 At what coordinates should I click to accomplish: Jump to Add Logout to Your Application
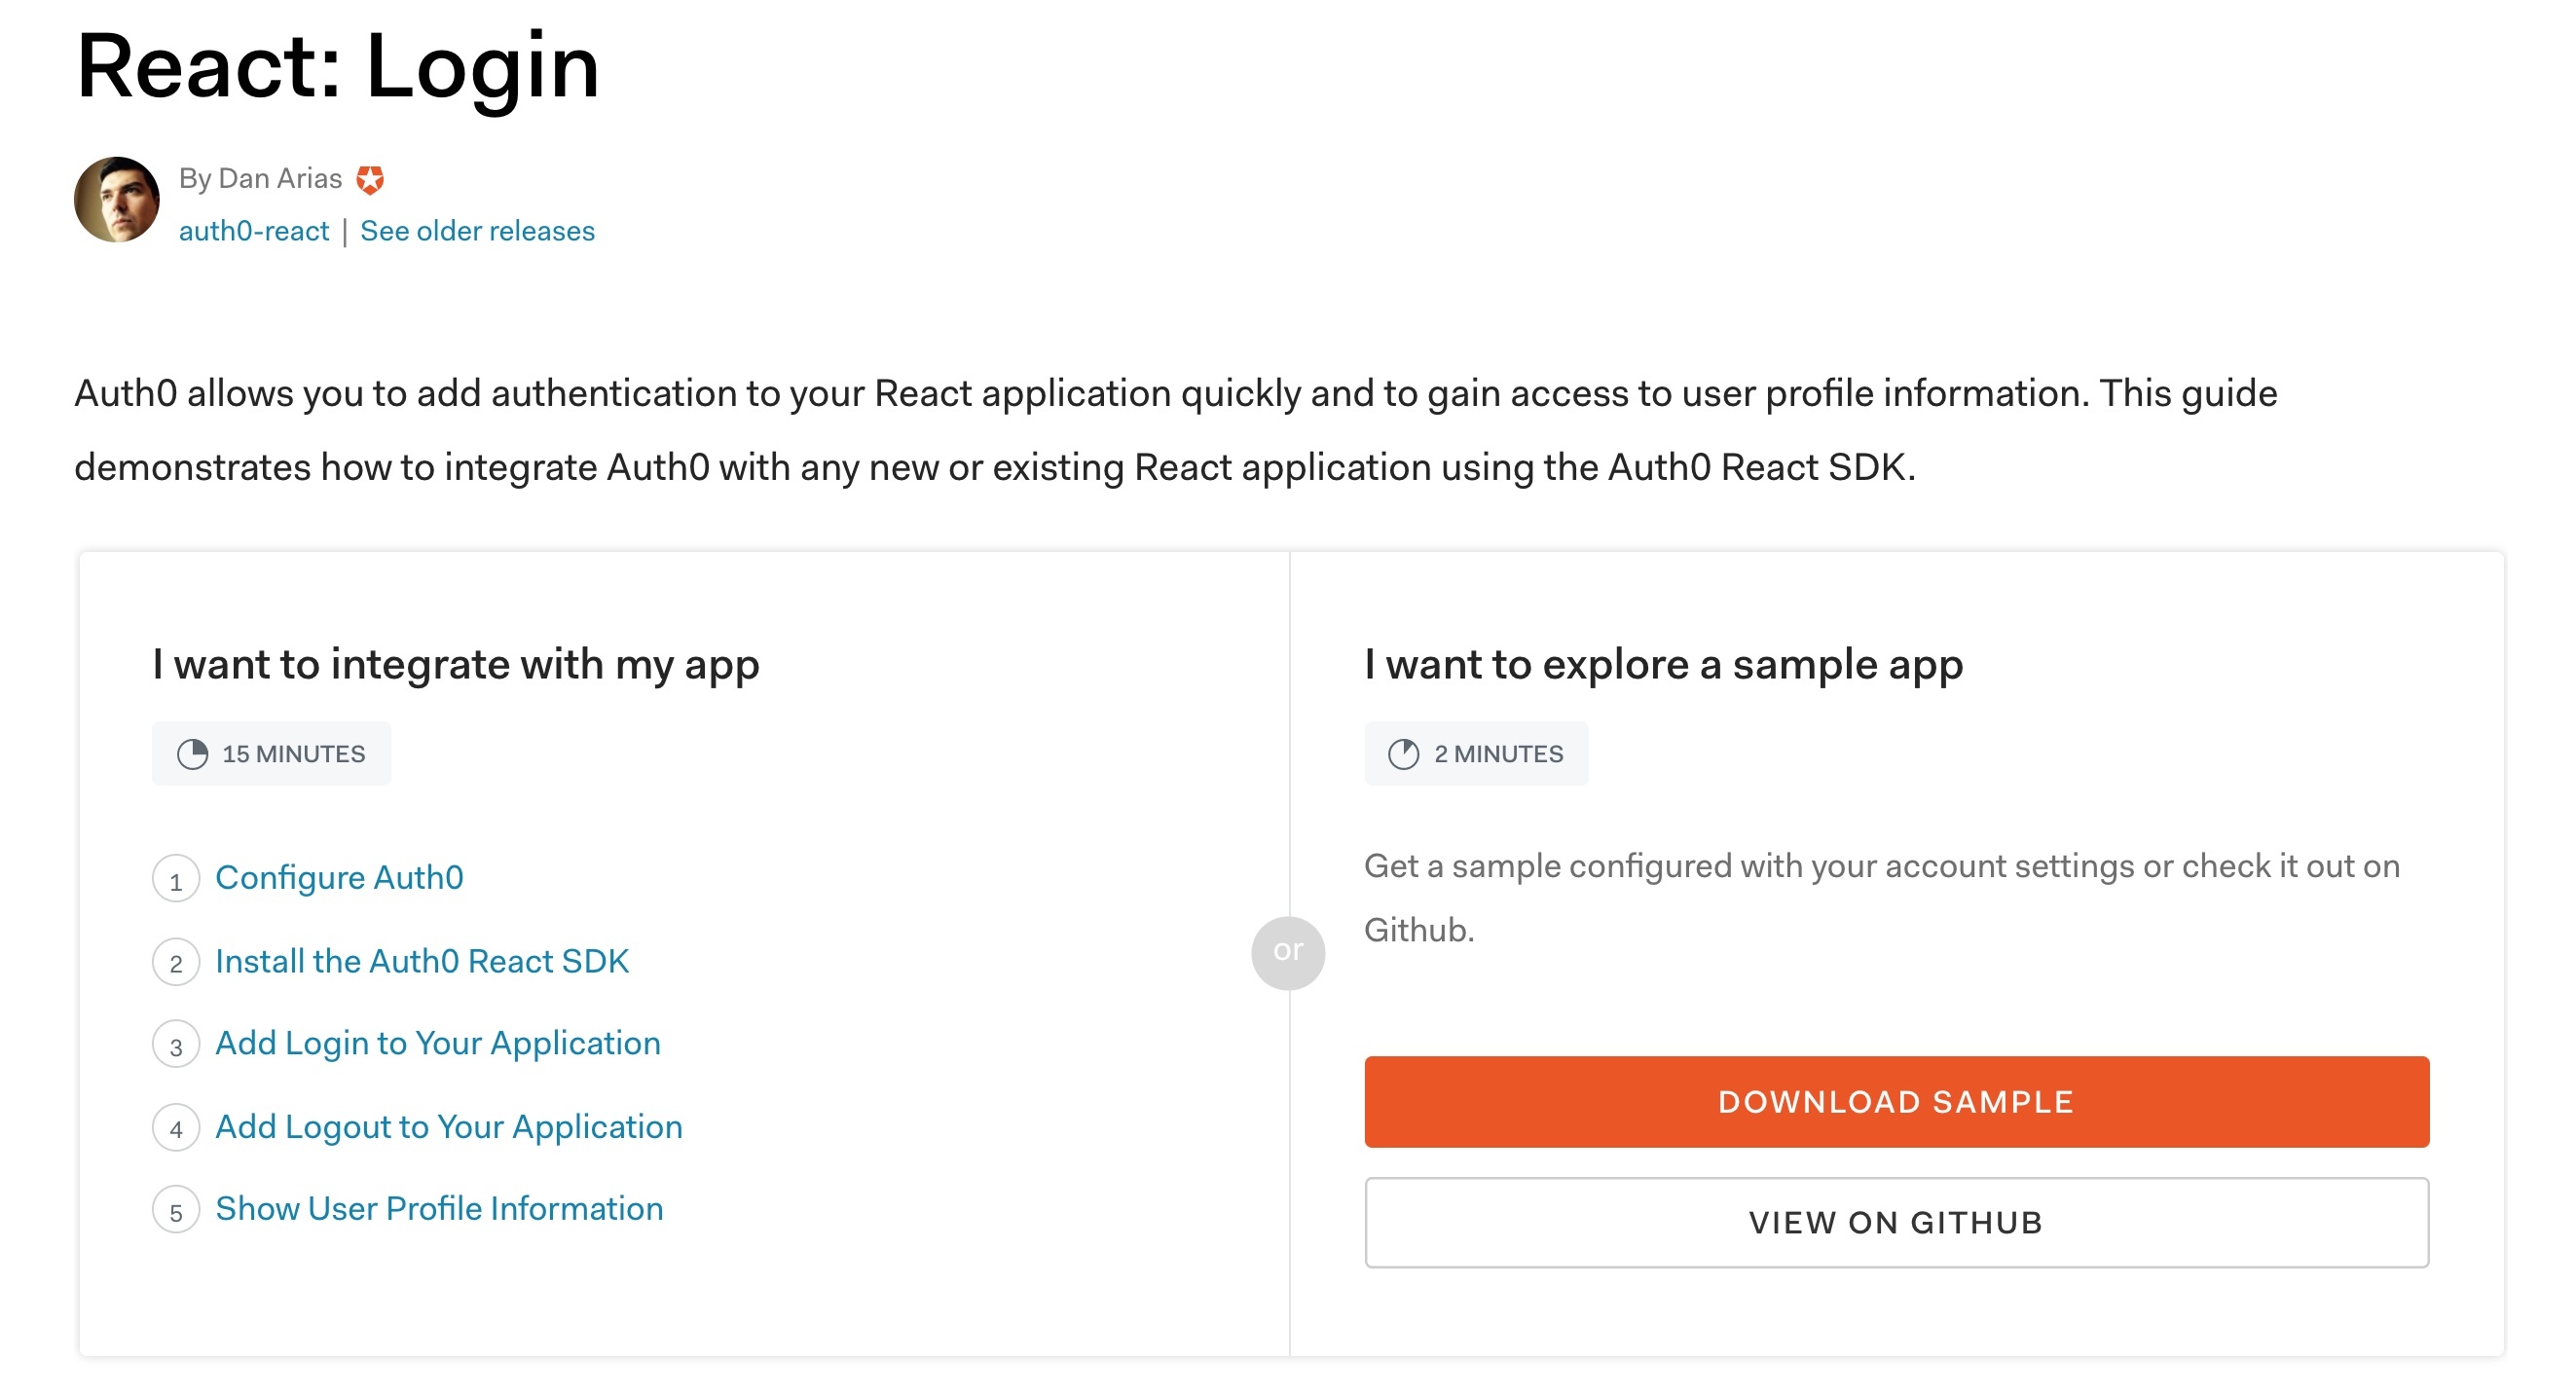pyautogui.click(x=449, y=1126)
